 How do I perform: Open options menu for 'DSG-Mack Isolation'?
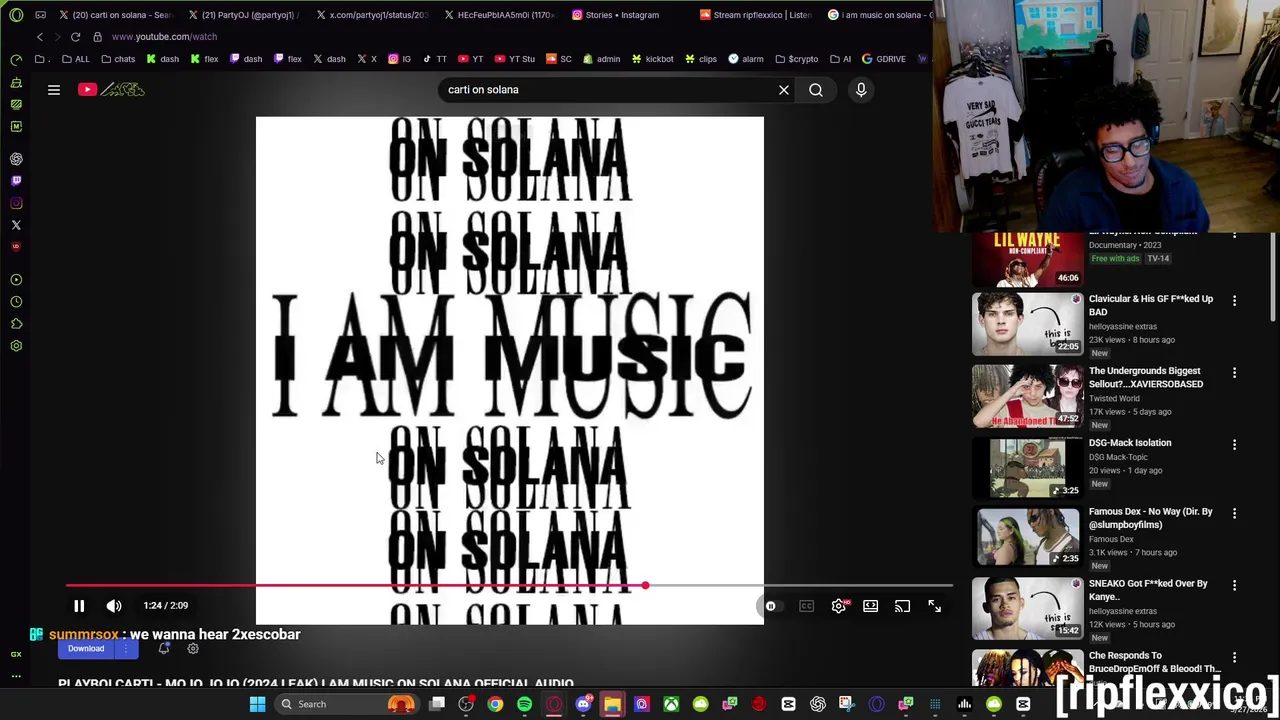pyautogui.click(x=1234, y=444)
